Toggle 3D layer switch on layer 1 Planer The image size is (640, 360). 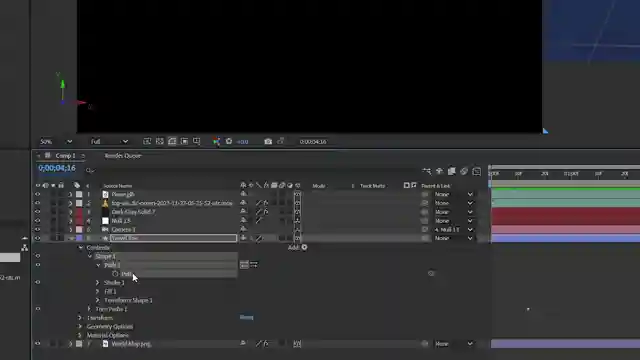pos(297,194)
